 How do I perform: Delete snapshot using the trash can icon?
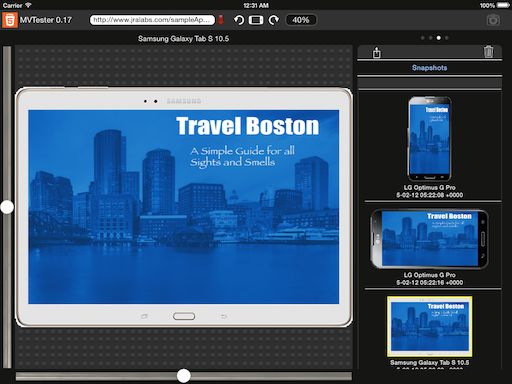[489, 52]
